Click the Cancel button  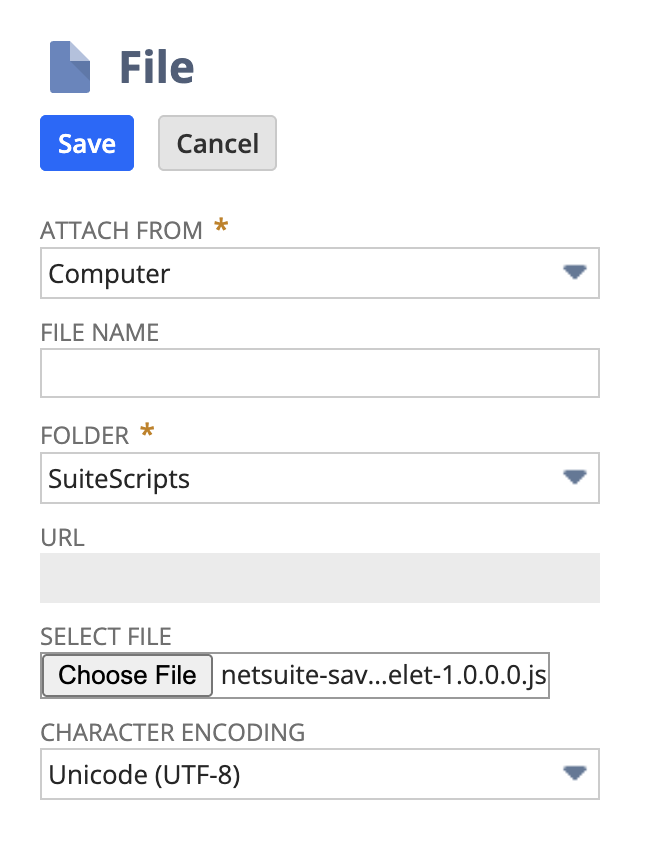tap(217, 143)
